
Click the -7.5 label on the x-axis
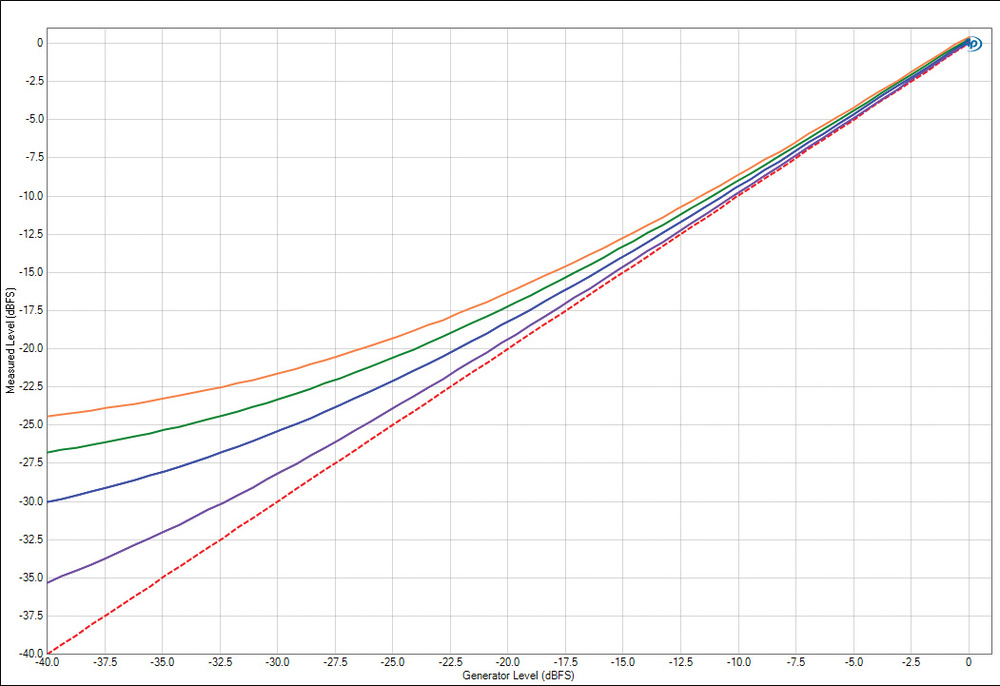(x=796, y=662)
